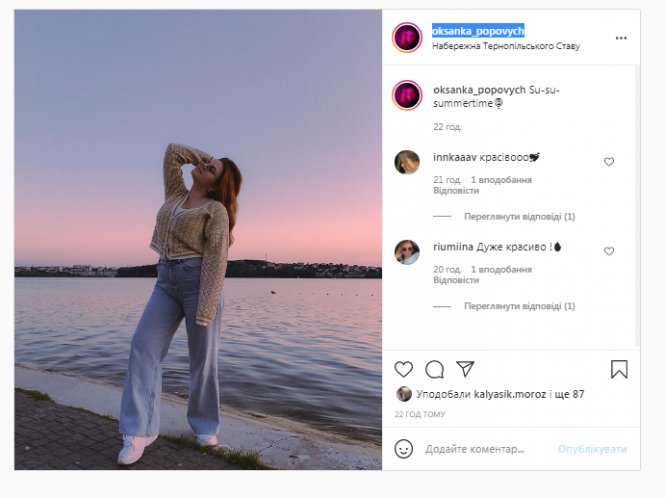Screen dimensions: 665x498
Task: Like innkaaav's comment heart
Action: coord(609,161)
